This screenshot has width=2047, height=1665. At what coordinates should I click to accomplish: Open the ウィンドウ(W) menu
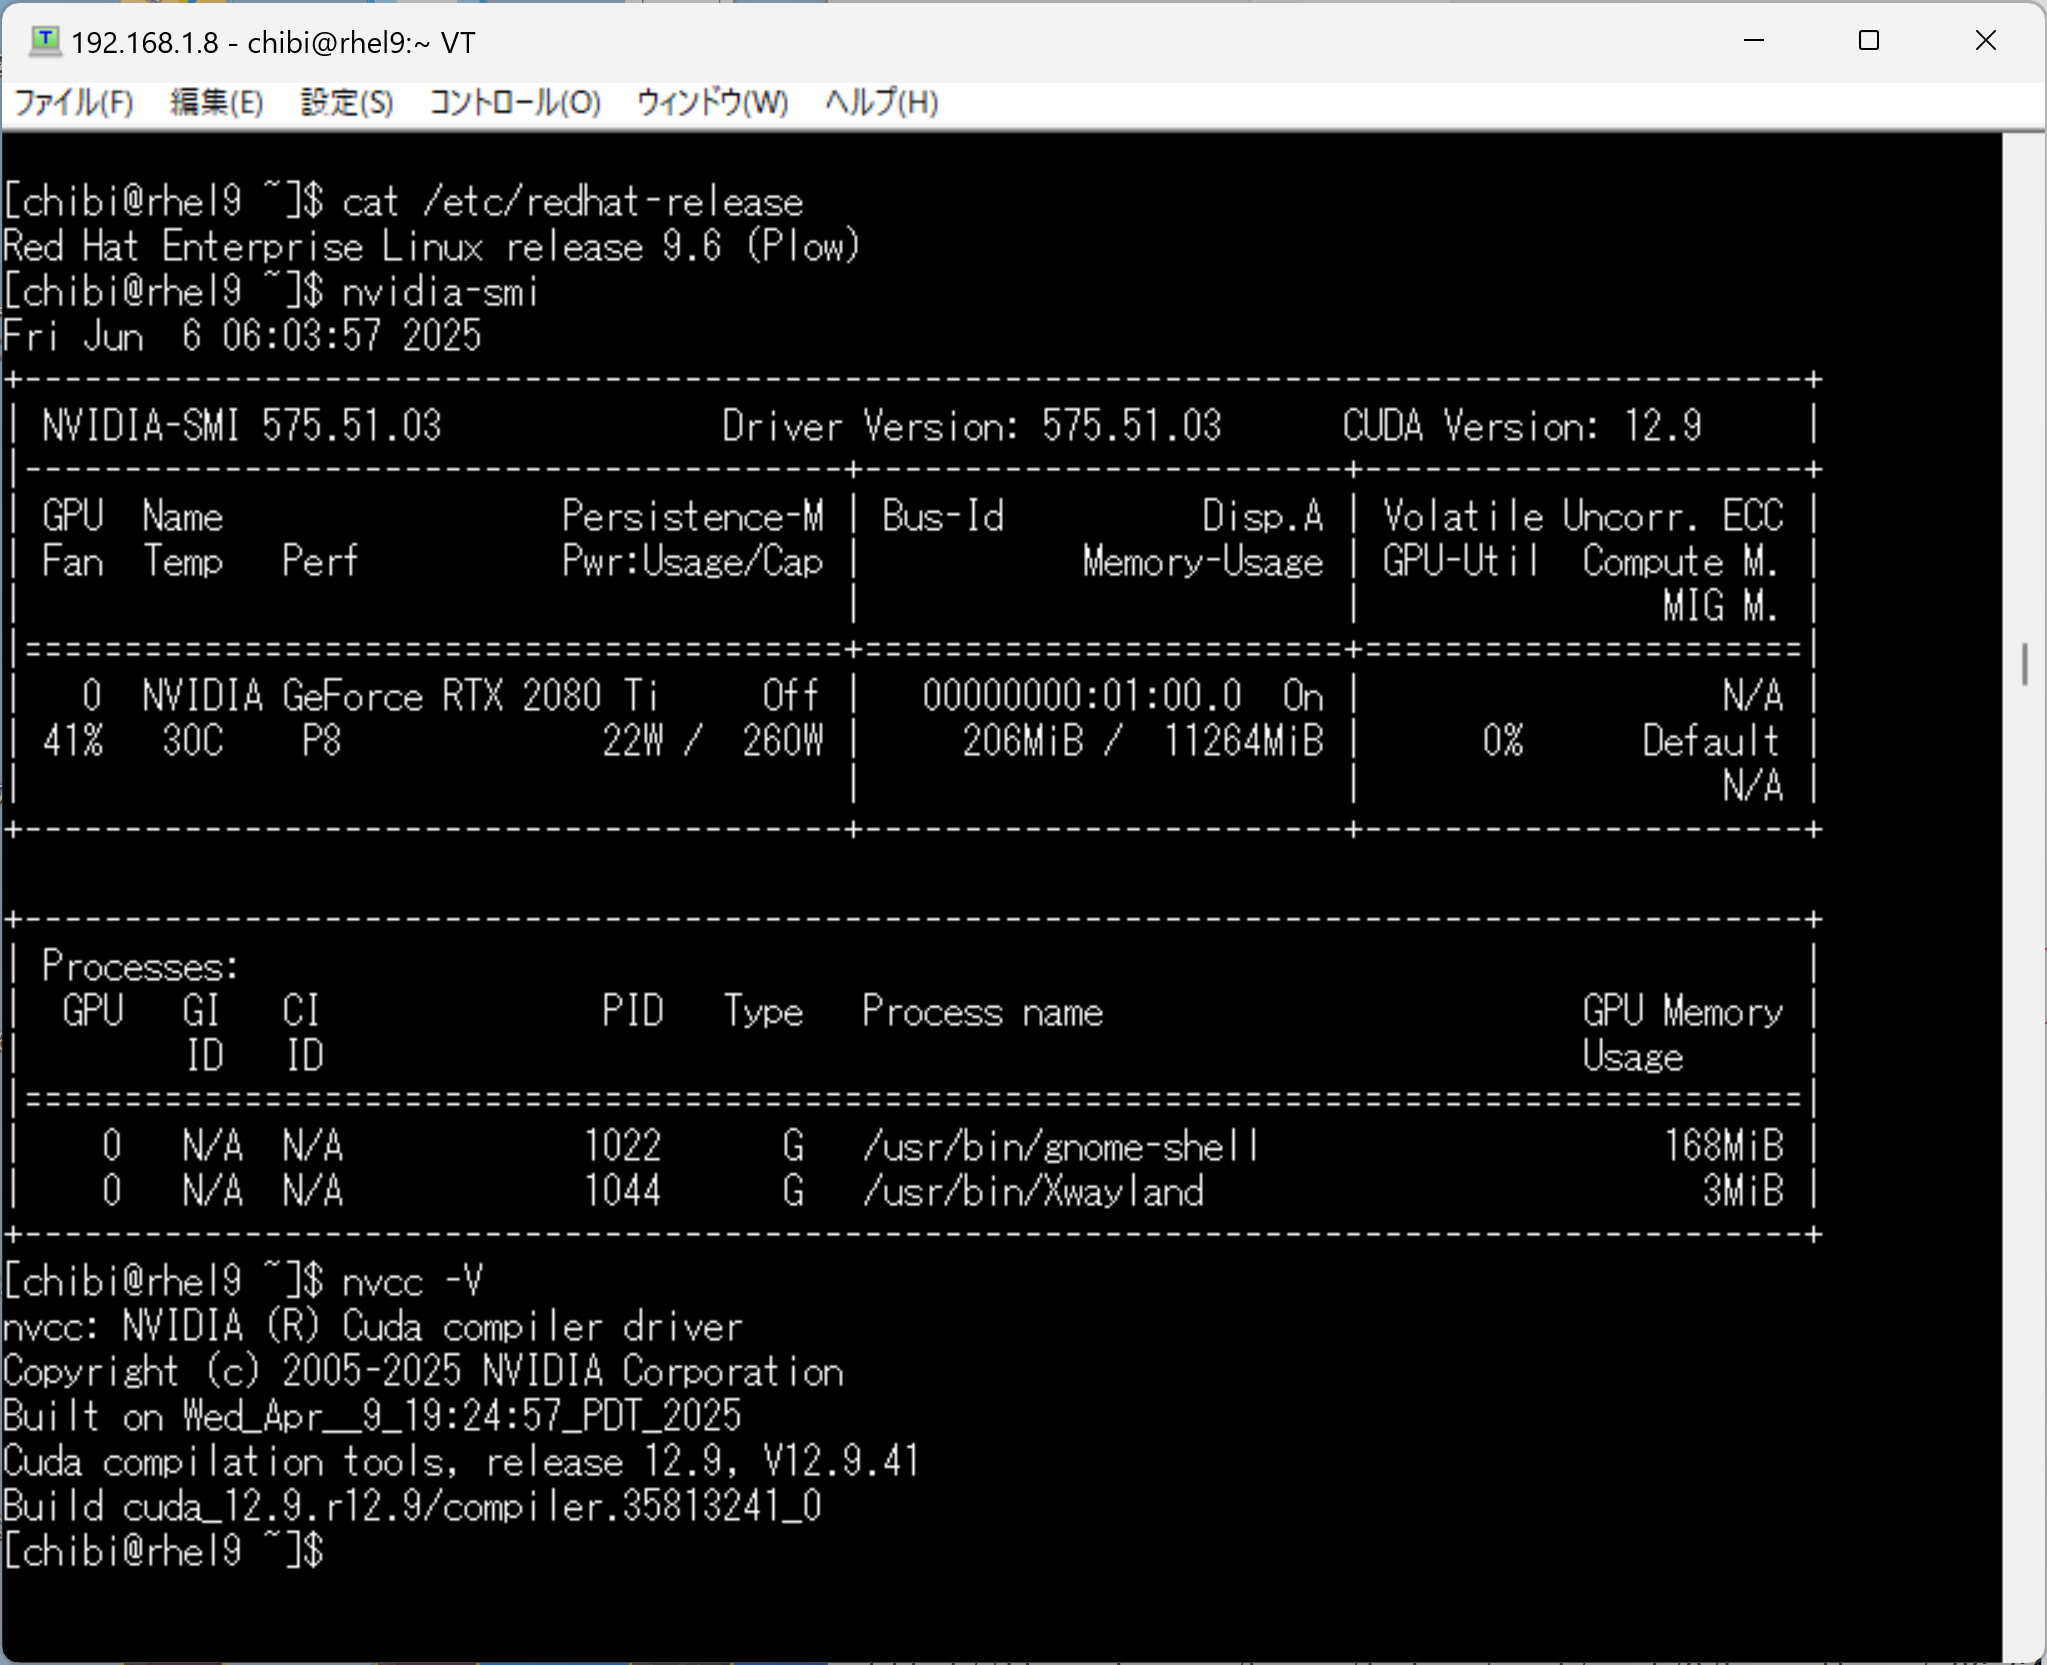[712, 102]
